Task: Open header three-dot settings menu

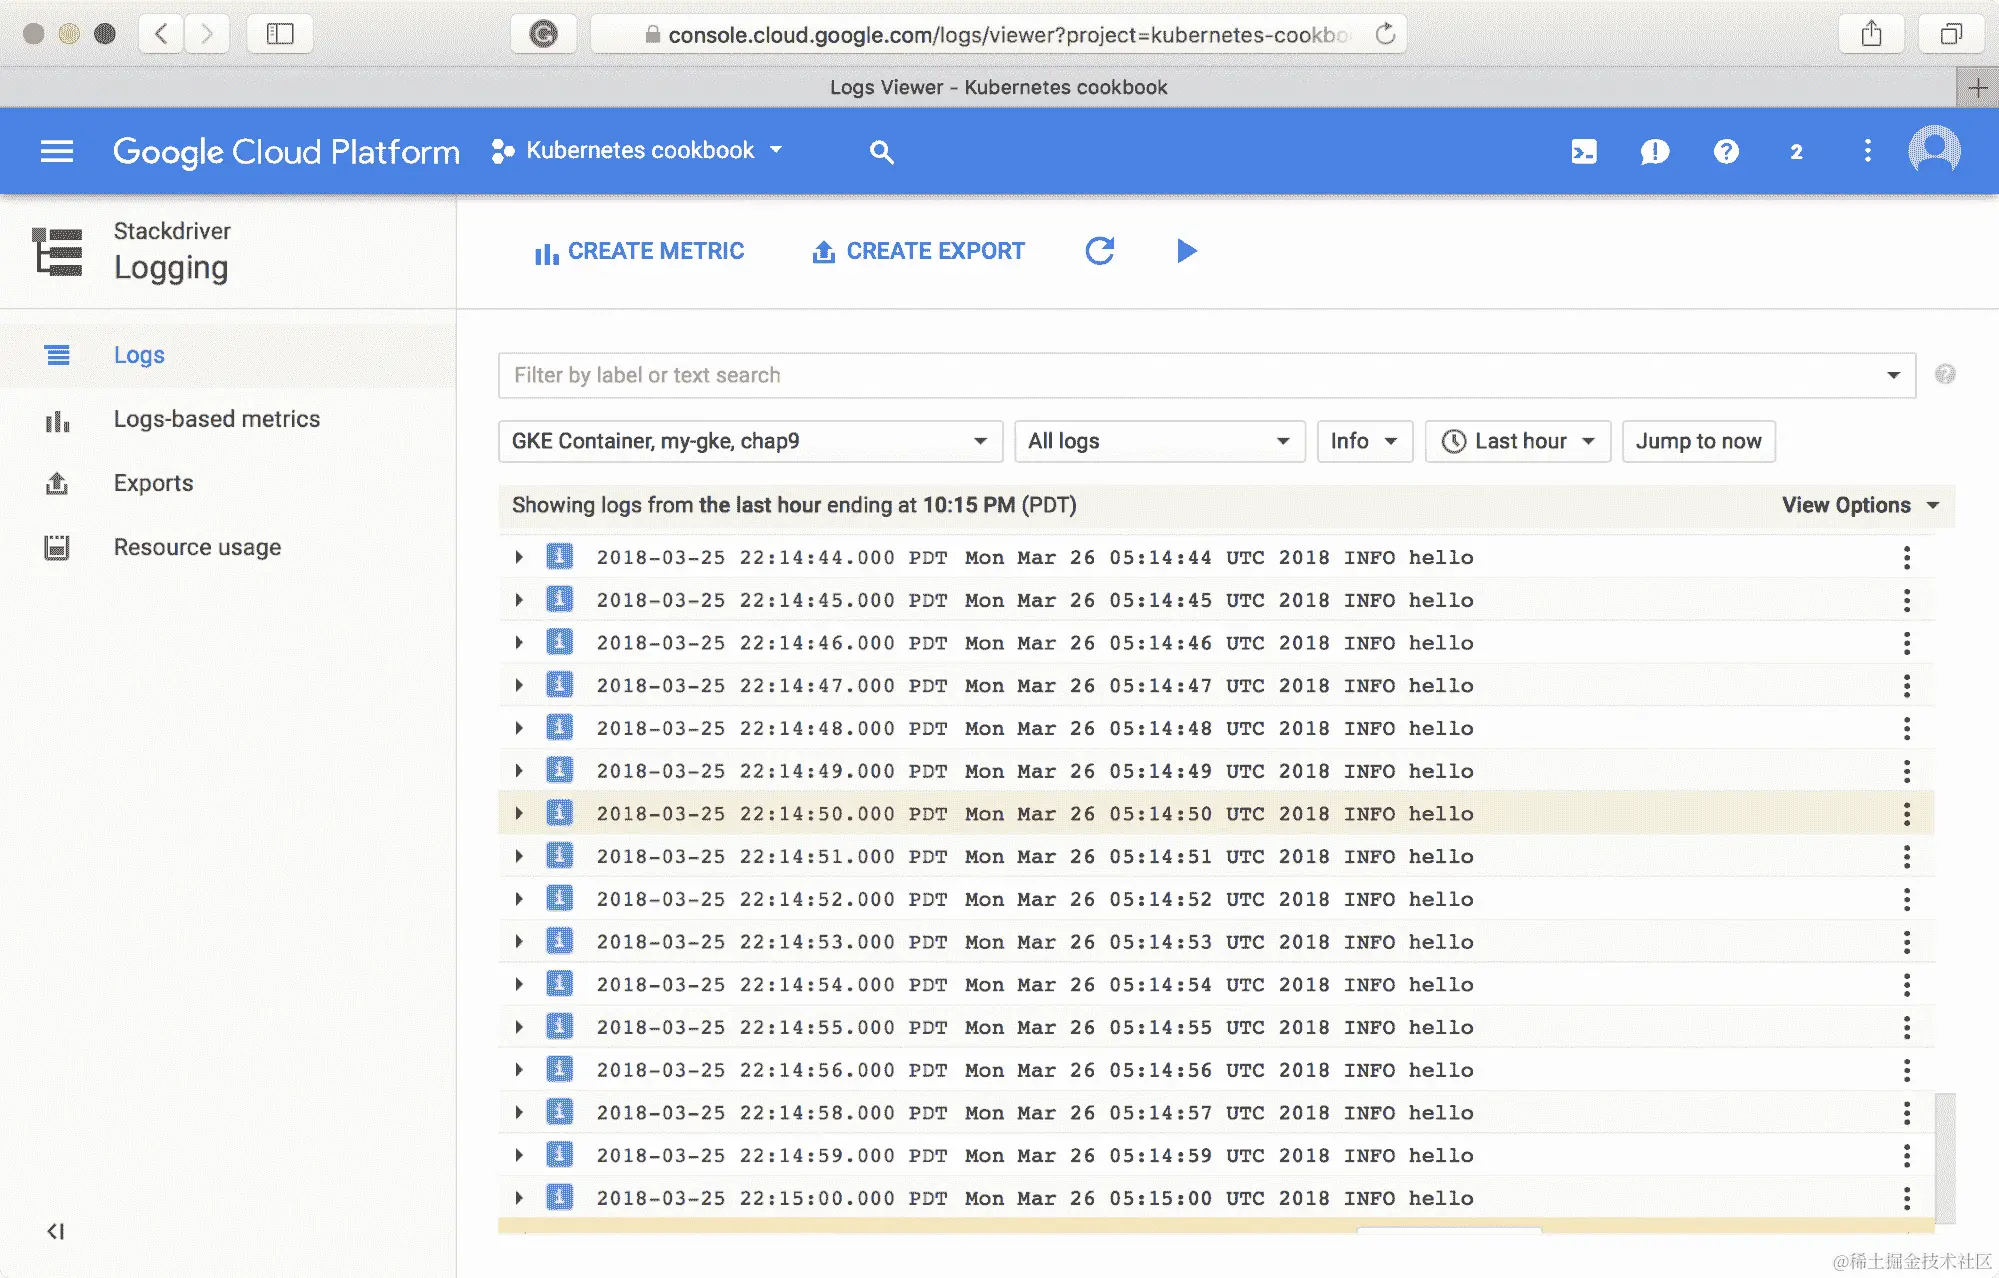Action: click(1867, 151)
